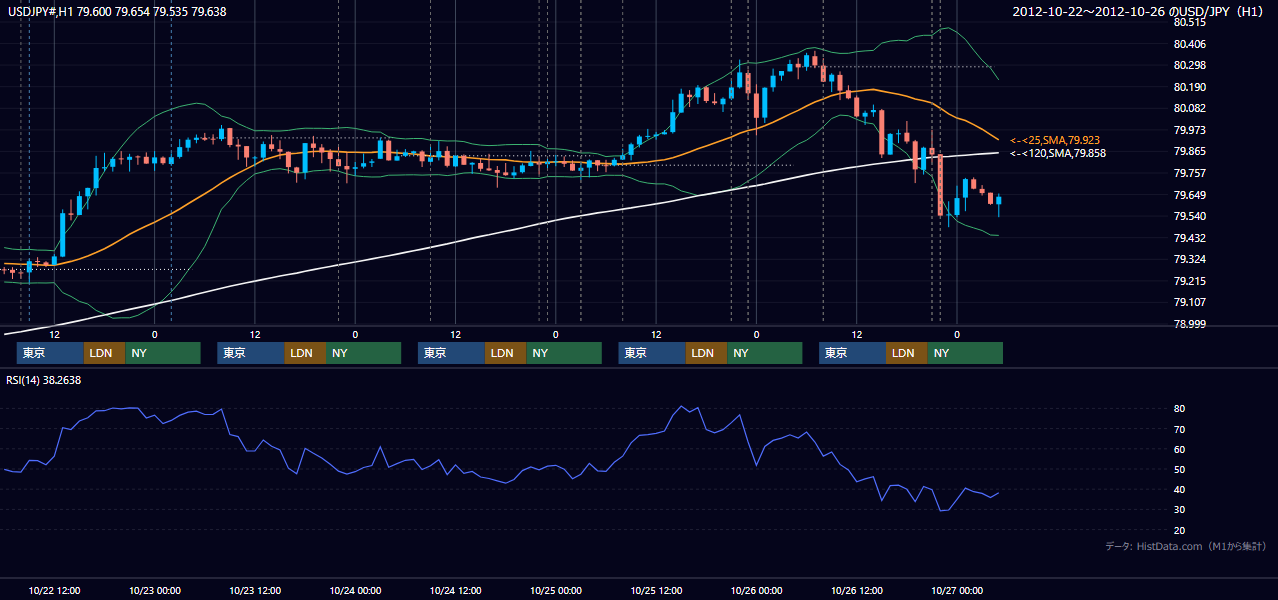This screenshot has height=600, width=1278.
Task: Click price axis label 80.515
Action: coord(1191,22)
